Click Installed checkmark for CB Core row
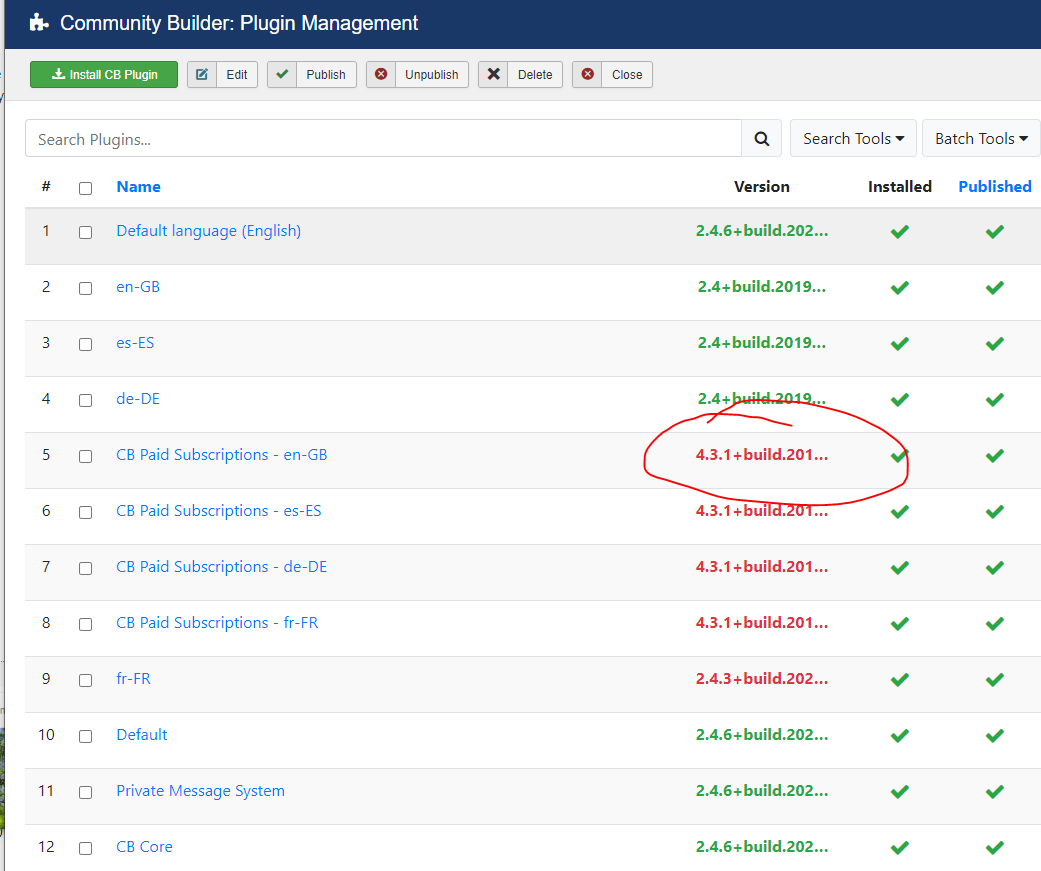 click(x=900, y=848)
